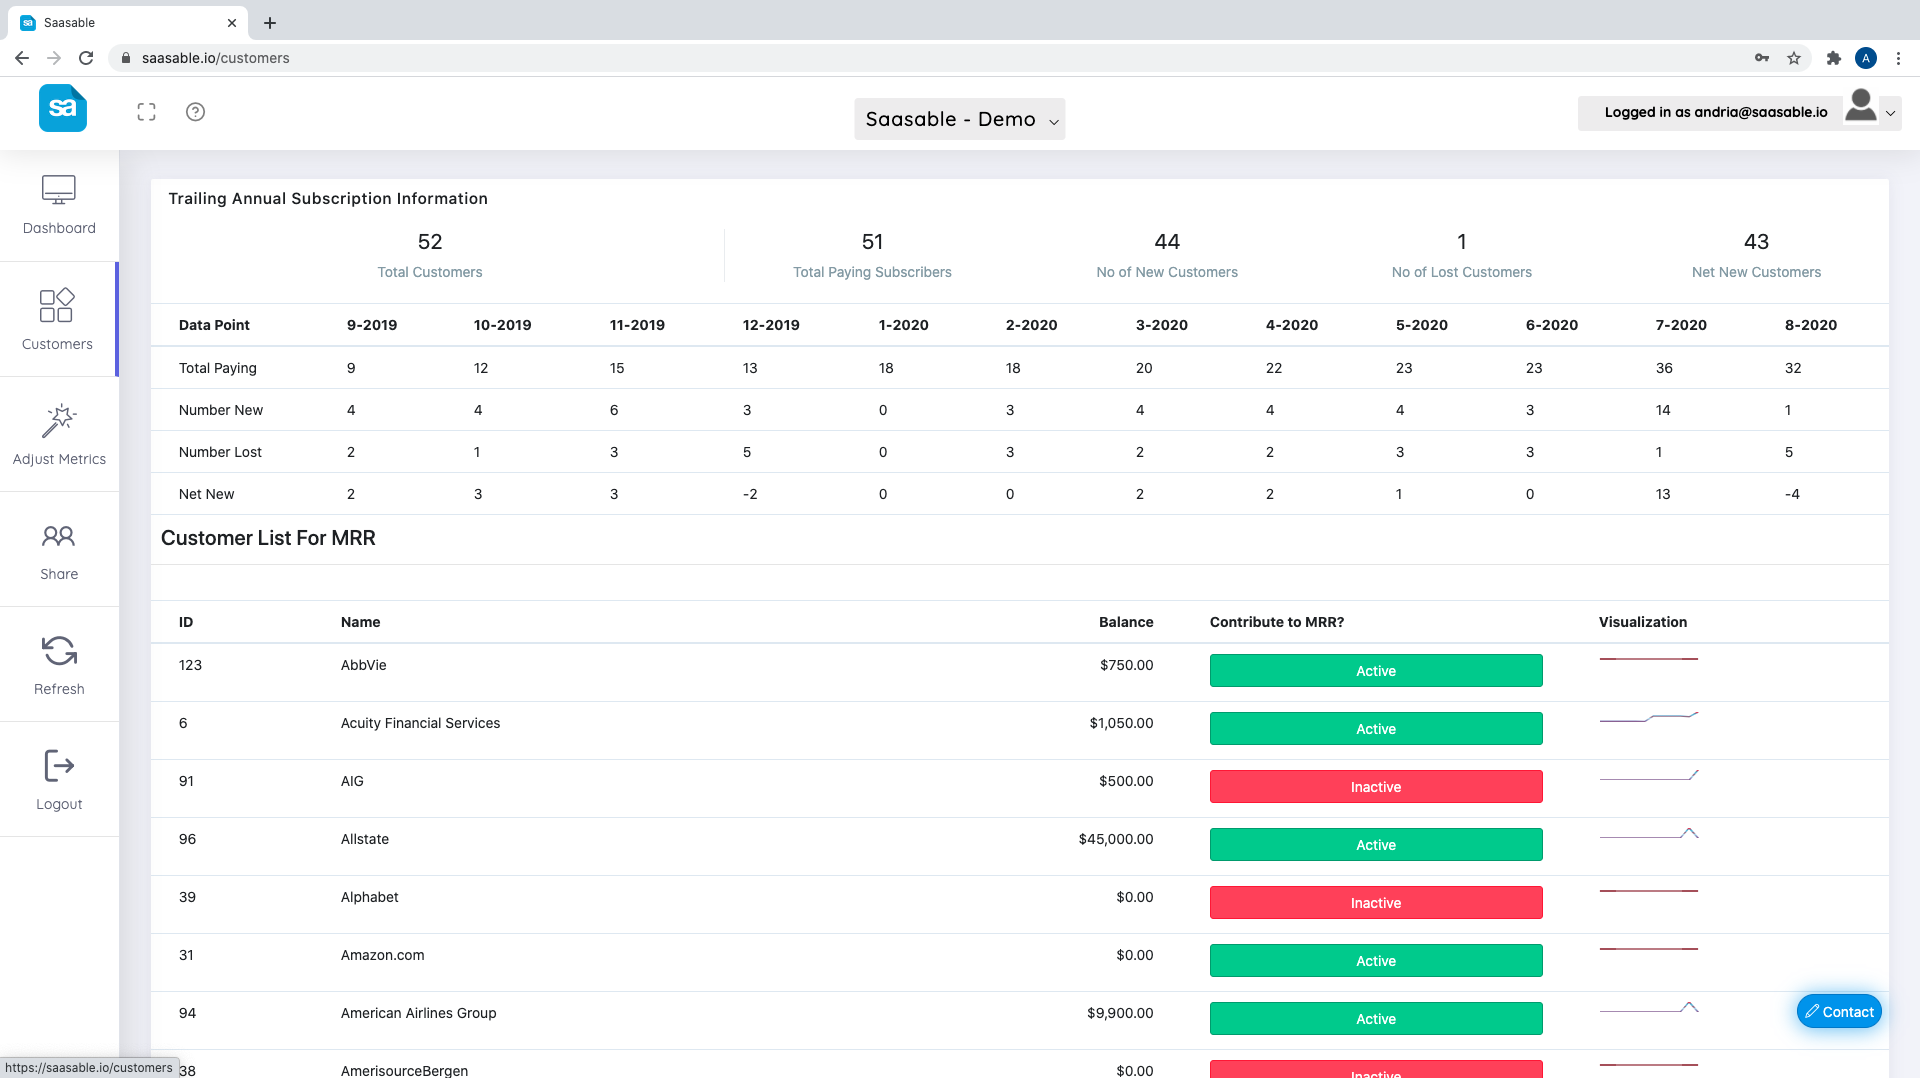Click the Logout sidebar icon
Image resolution: width=1920 pixels, height=1078 pixels.
click(x=59, y=766)
